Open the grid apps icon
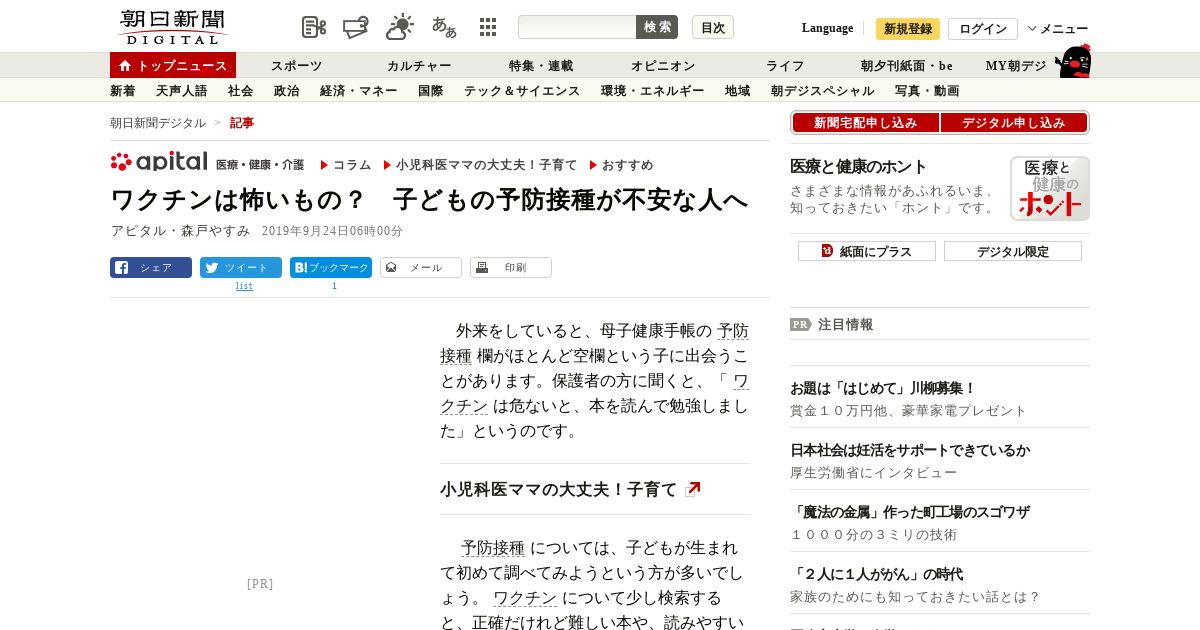1200x630 pixels. coord(488,27)
